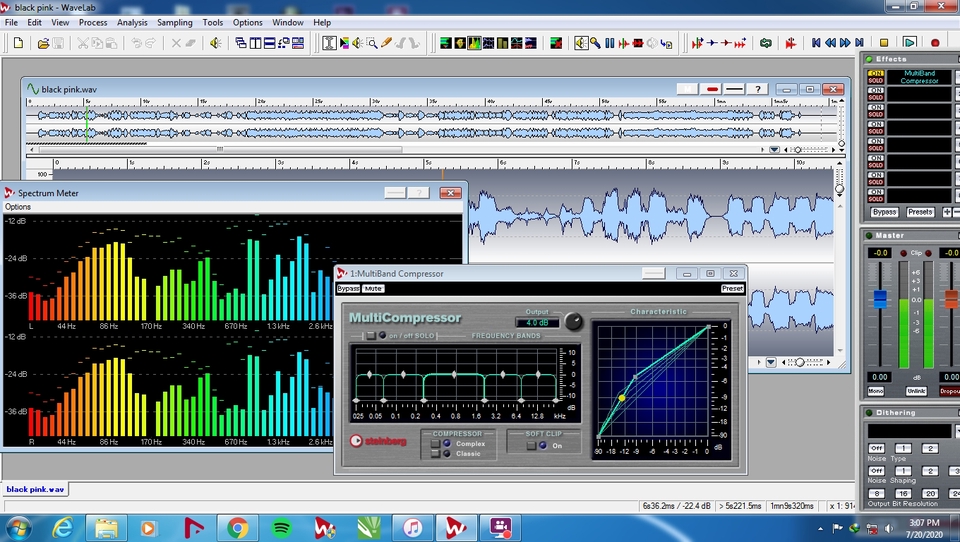
Task: Click the question mark button in wave window
Action: (x=758, y=89)
